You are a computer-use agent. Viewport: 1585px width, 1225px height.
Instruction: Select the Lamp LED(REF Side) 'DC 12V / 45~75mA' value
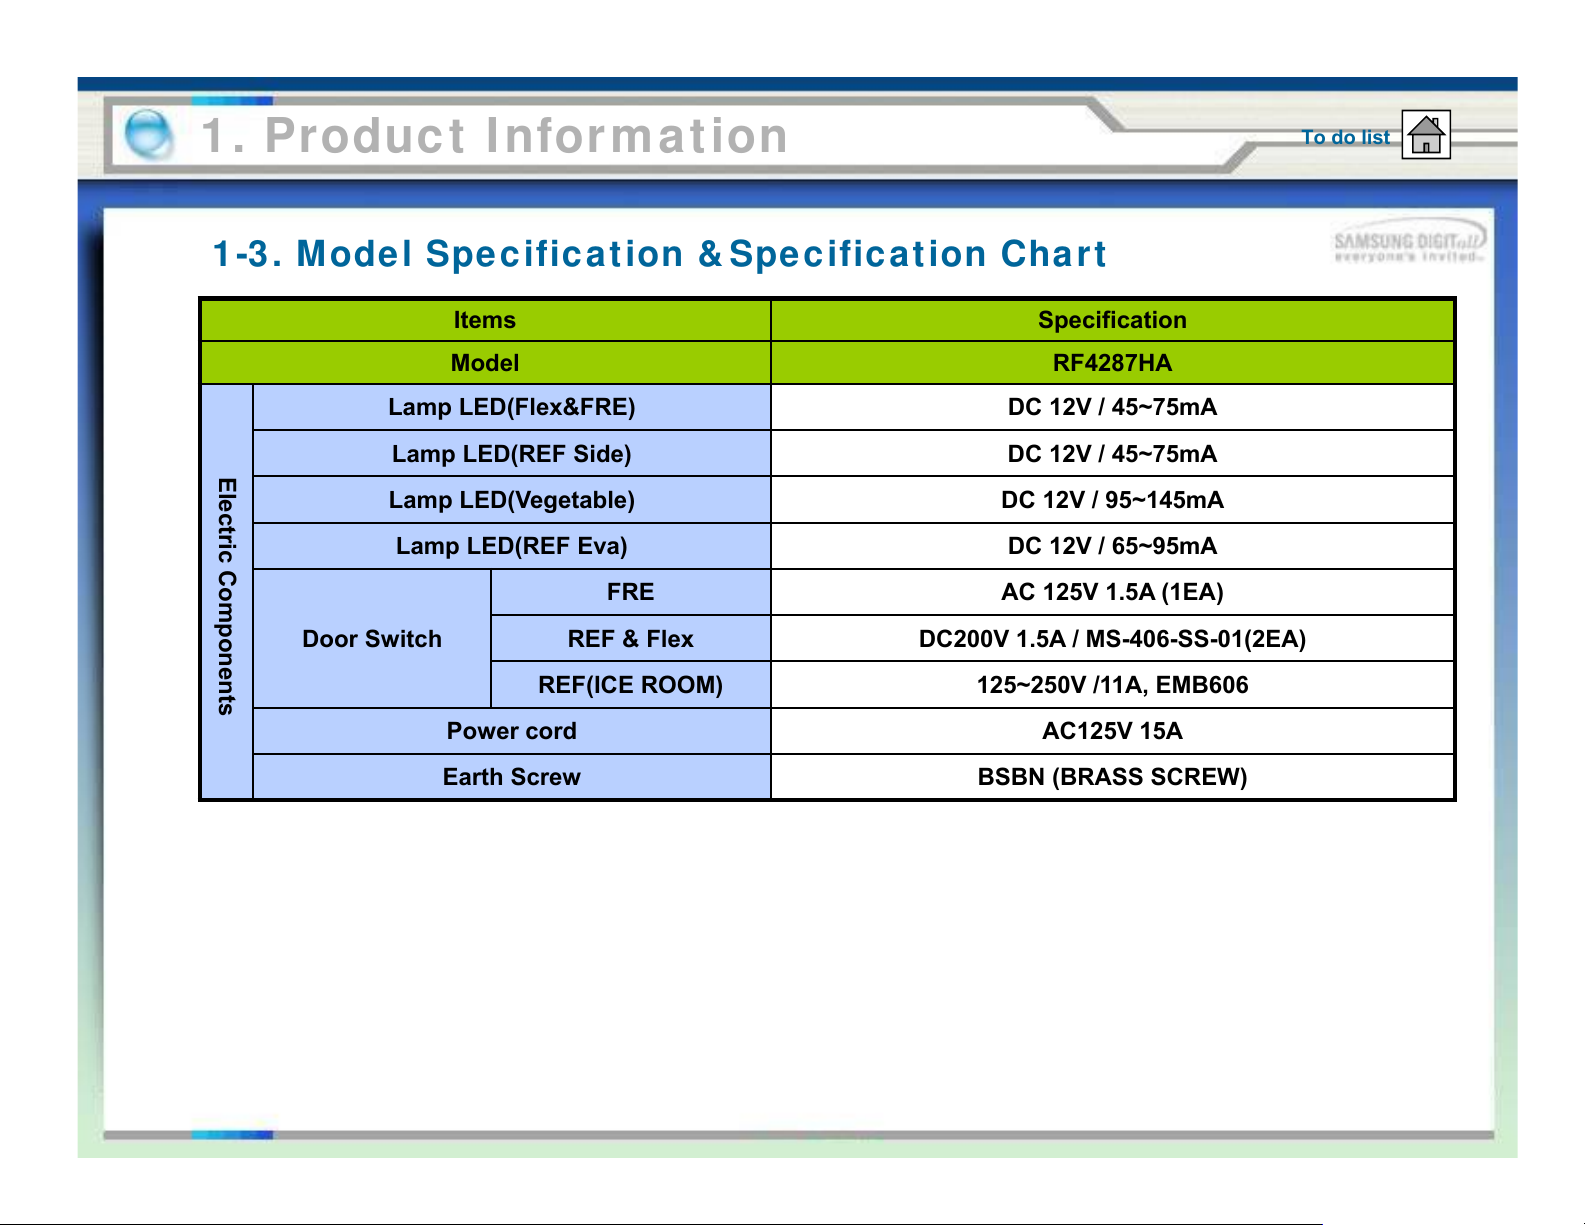(x=1112, y=454)
